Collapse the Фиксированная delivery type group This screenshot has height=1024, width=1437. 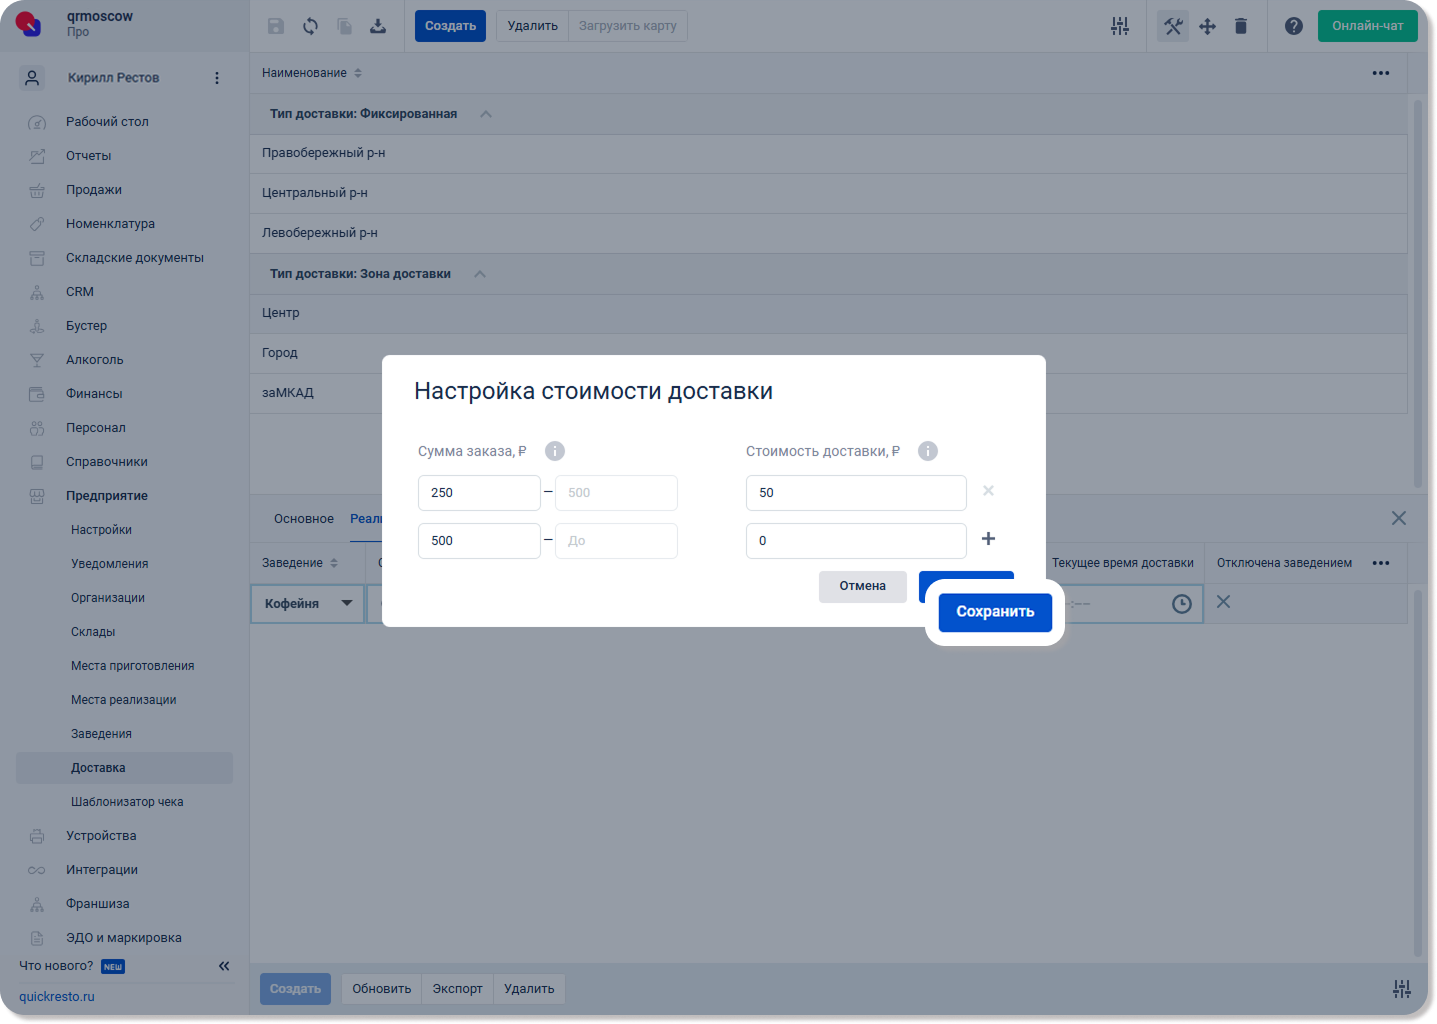click(x=486, y=114)
